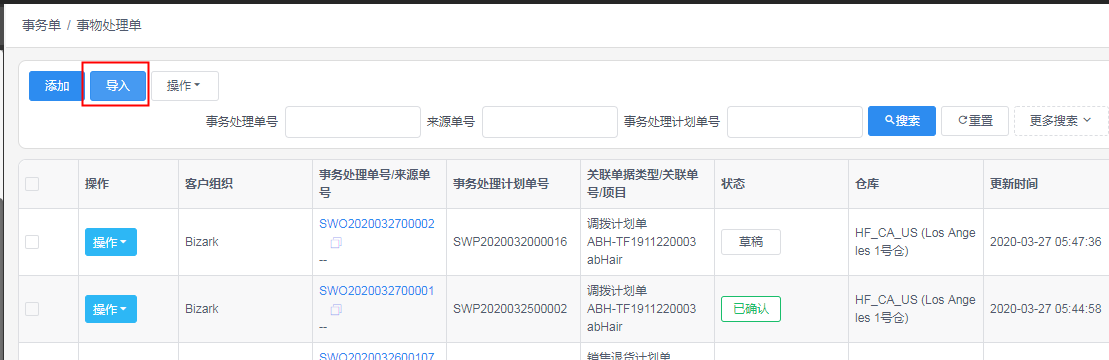Toggle the select-all header checkbox
This screenshot has width=1109, height=360.
[32, 184]
